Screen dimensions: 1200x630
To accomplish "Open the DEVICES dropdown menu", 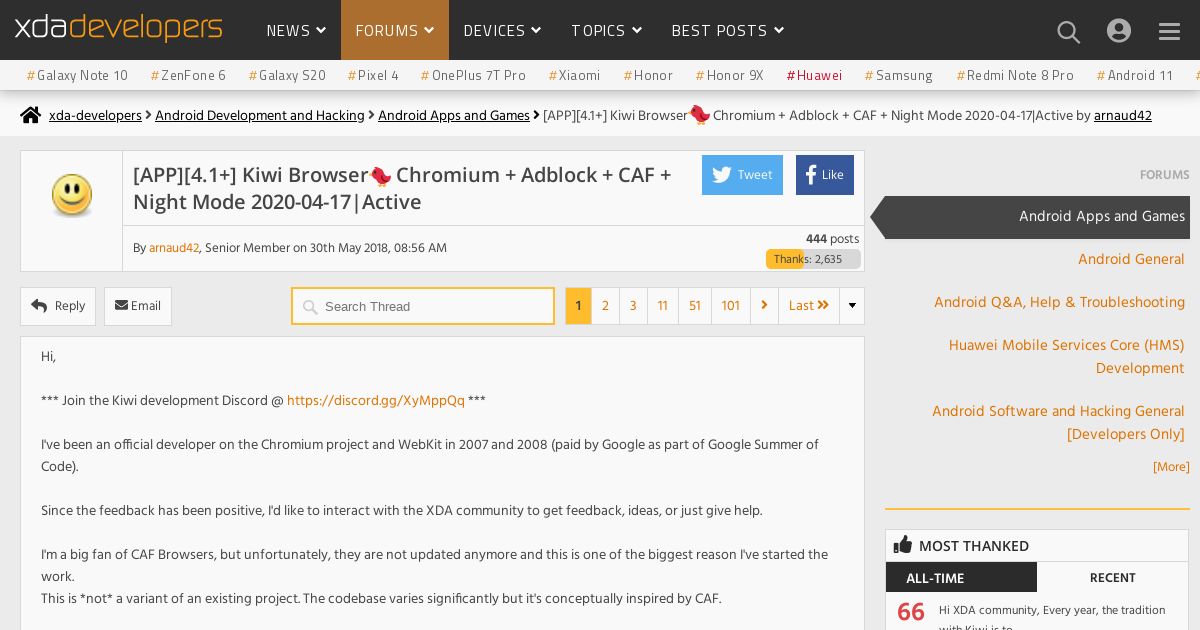I will pyautogui.click(x=502, y=31).
